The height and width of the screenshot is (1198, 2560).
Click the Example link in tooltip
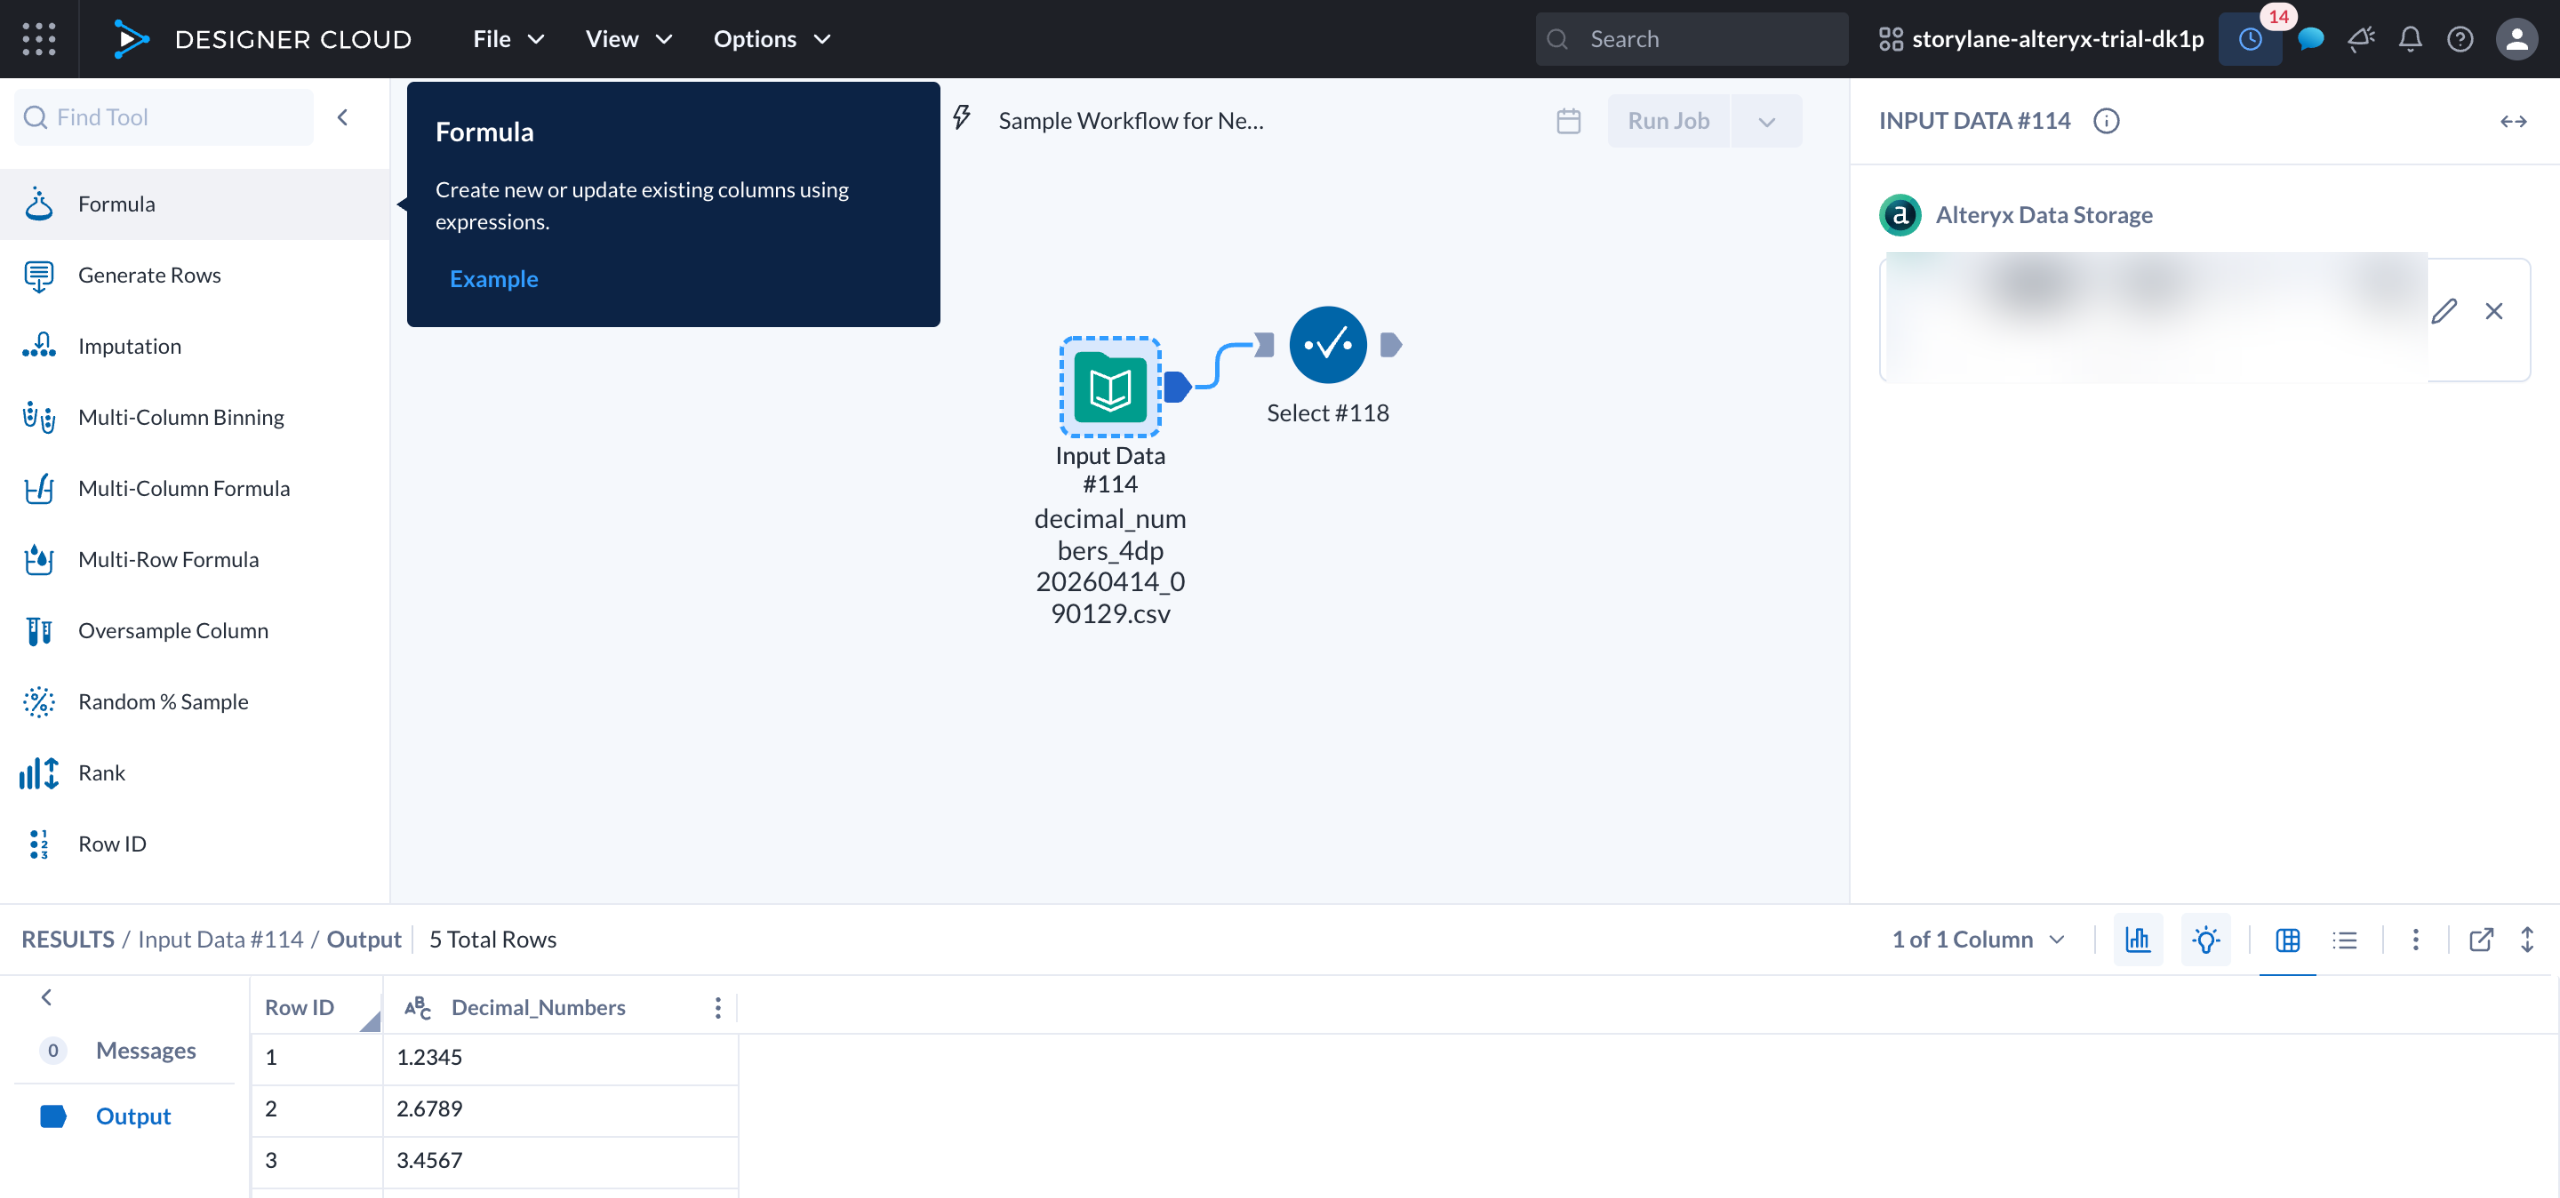point(494,279)
